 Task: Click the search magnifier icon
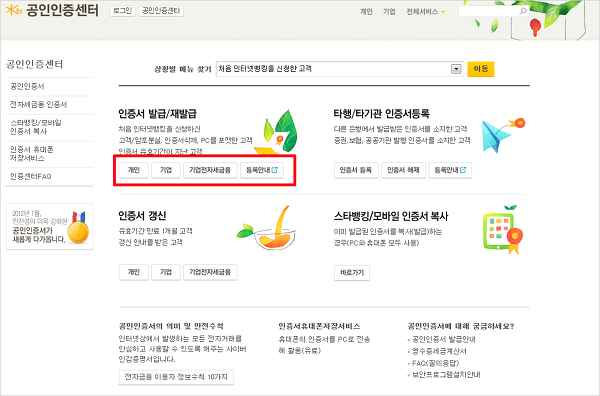pos(523,11)
